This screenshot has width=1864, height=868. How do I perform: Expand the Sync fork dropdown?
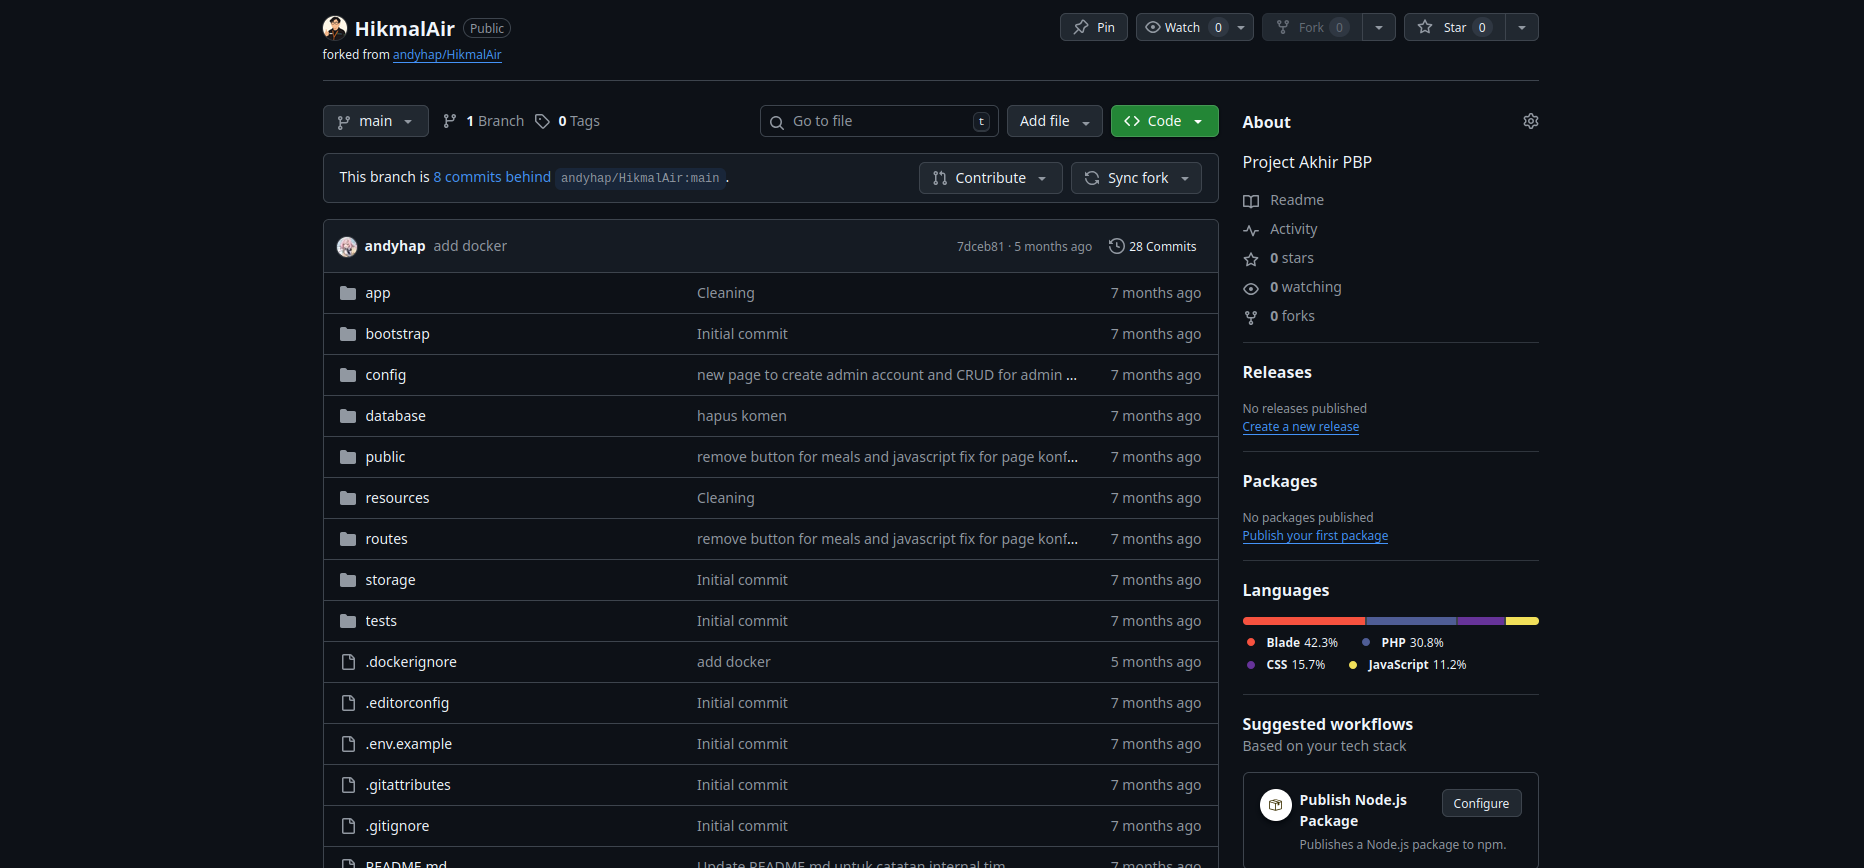(1136, 178)
